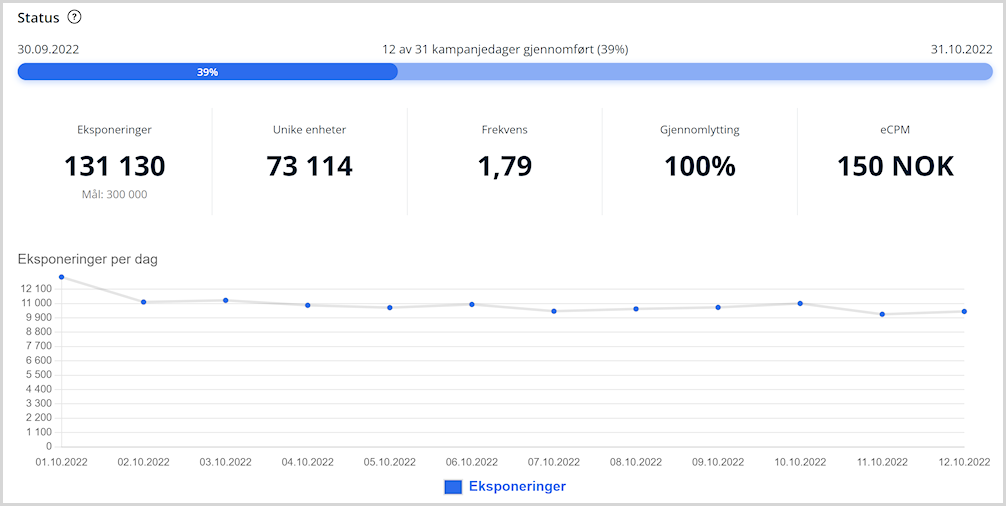Select the 05.10.2022 data point on chart

390,307
